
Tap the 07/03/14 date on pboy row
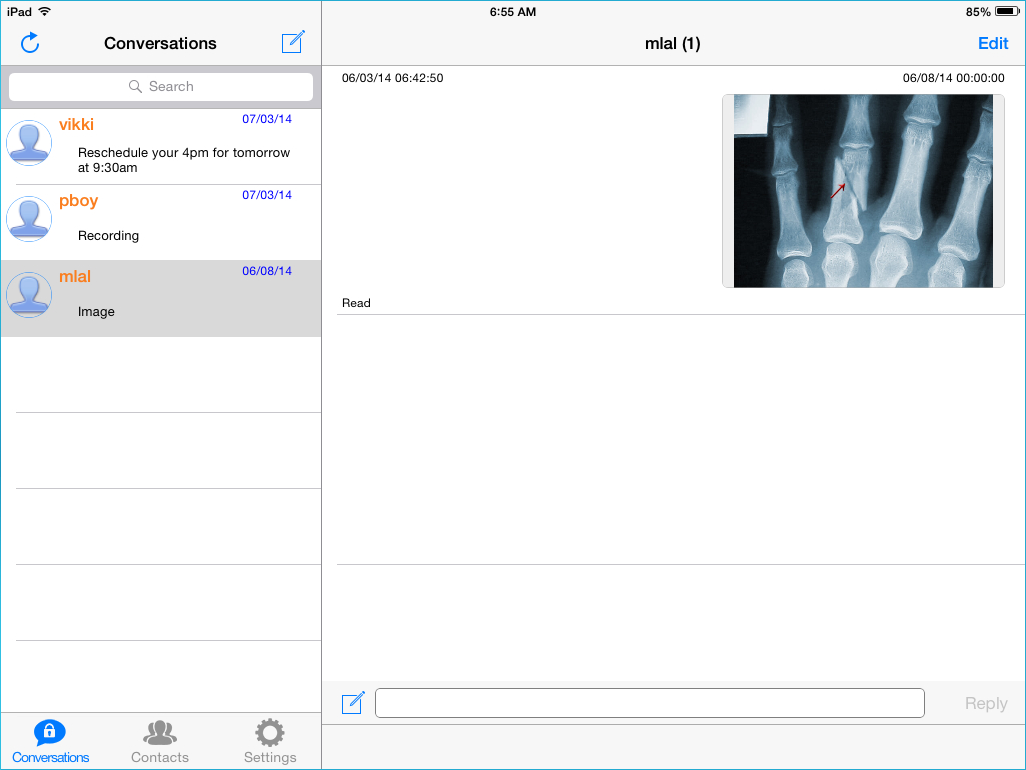[267, 195]
